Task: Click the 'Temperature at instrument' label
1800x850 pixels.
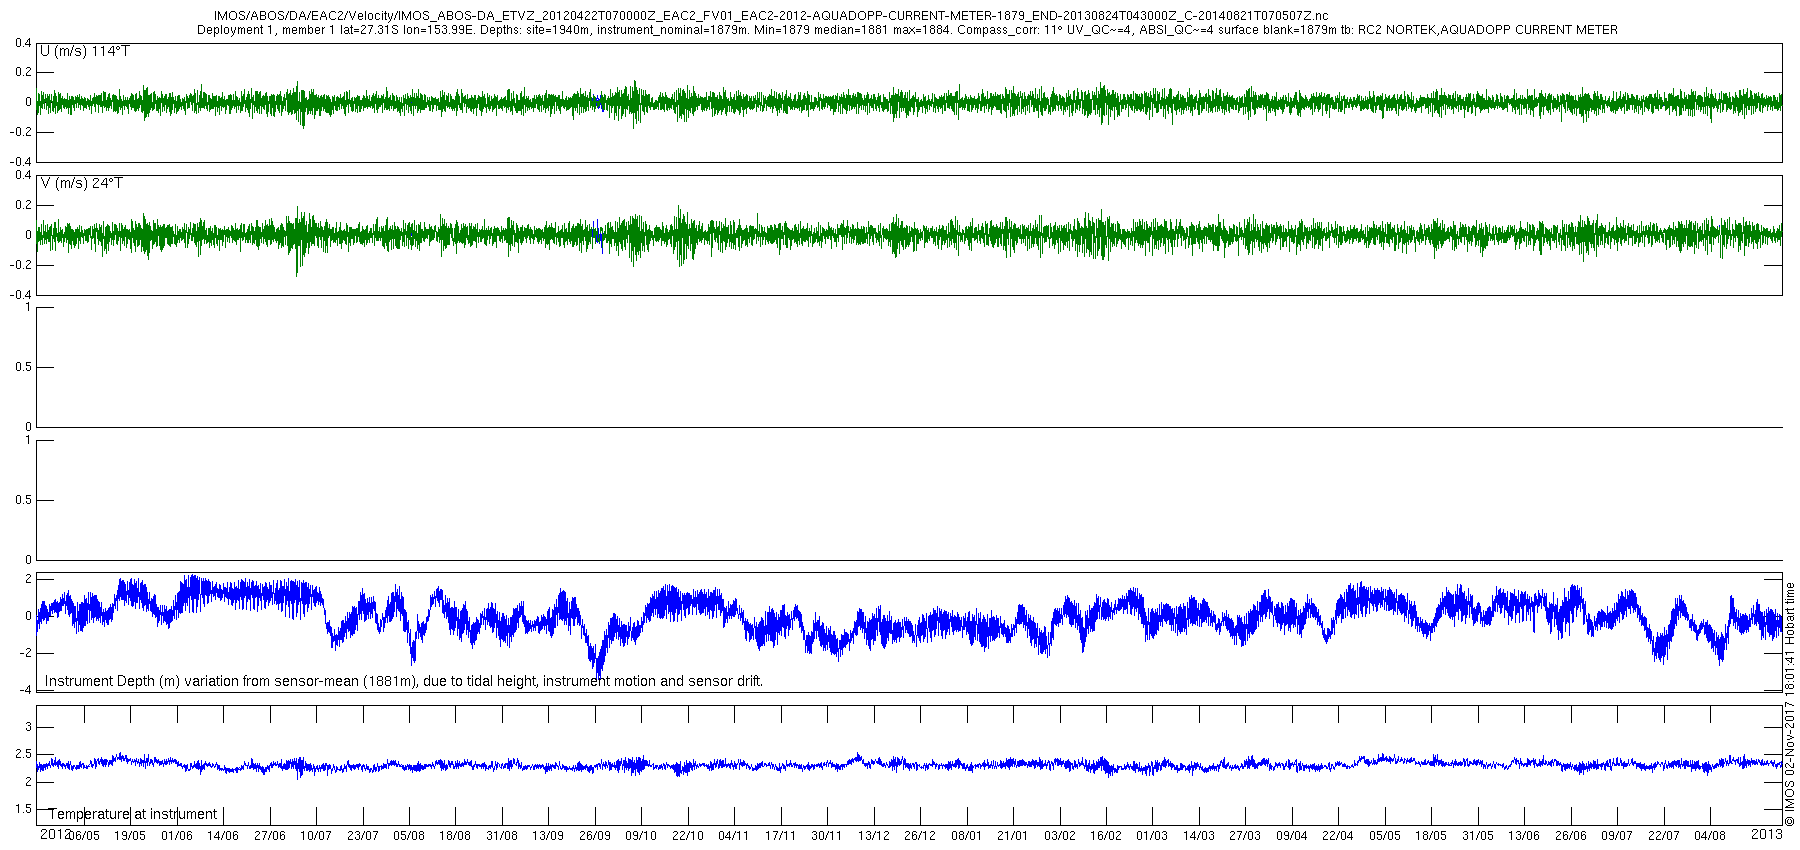Action: click(133, 814)
